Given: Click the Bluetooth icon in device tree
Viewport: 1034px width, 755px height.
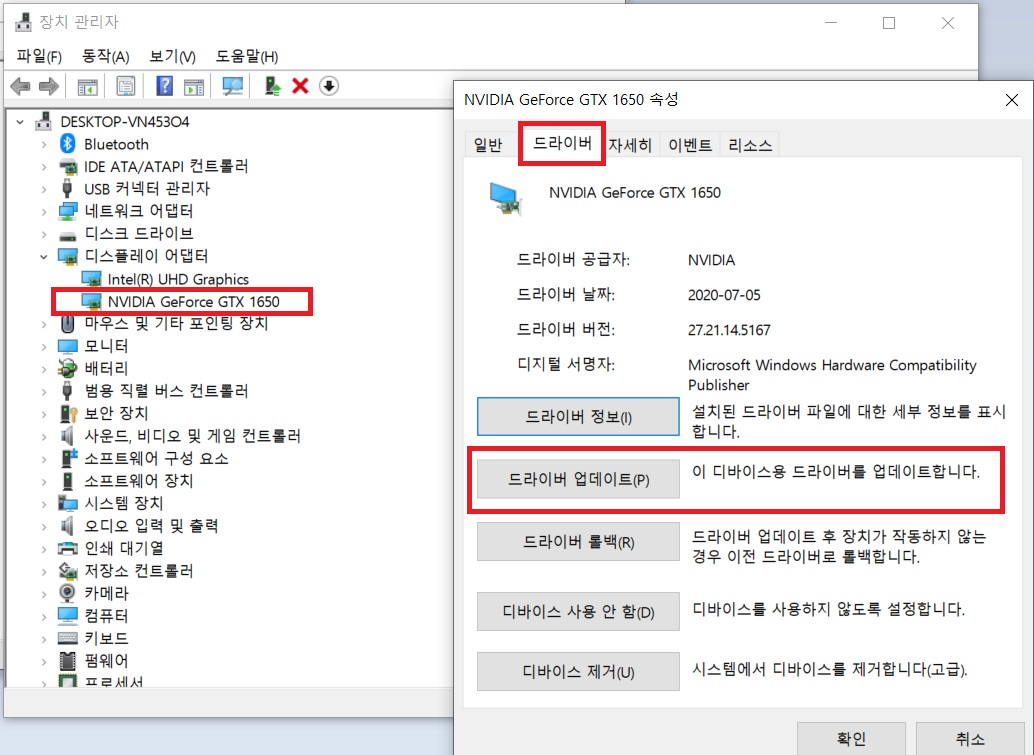Looking at the screenshot, I should (x=67, y=144).
